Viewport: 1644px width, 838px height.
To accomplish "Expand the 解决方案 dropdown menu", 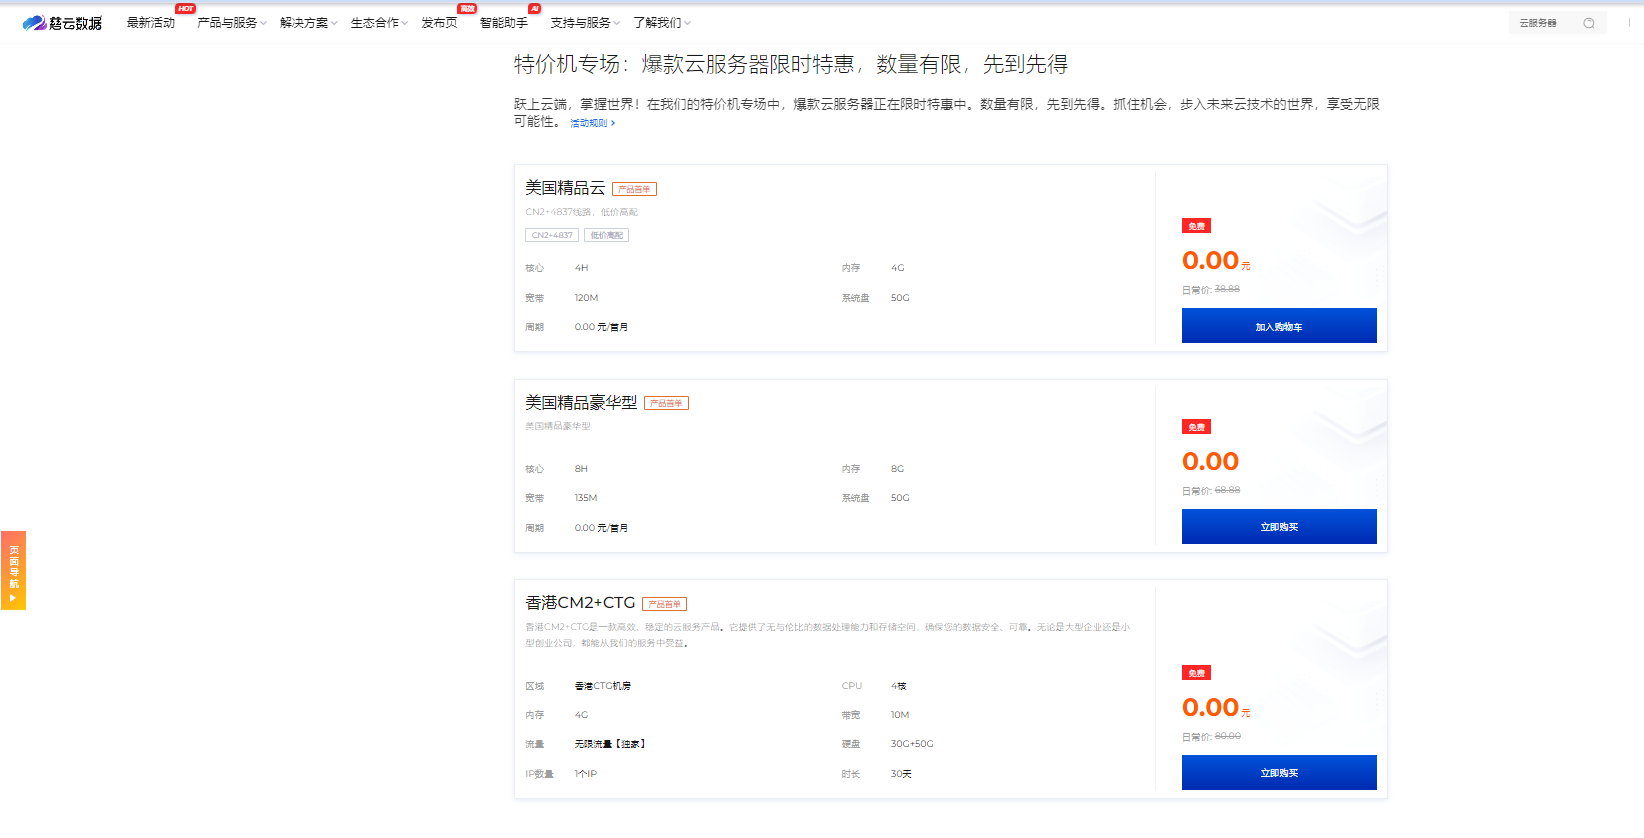I will click(308, 23).
